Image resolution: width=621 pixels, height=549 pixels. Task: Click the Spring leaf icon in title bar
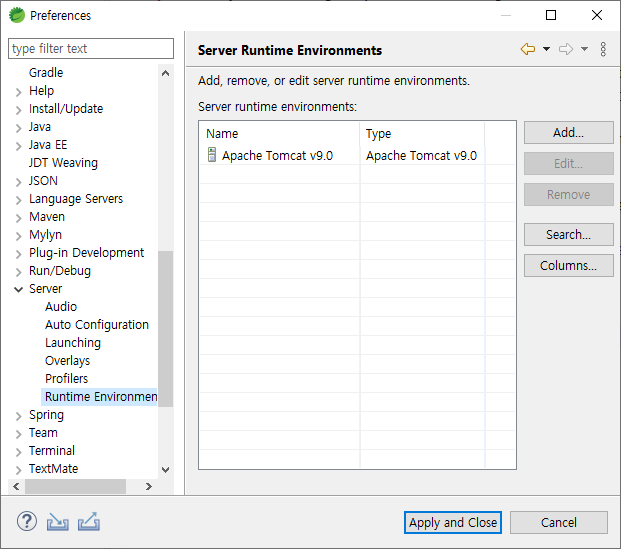(x=17, y=15)
